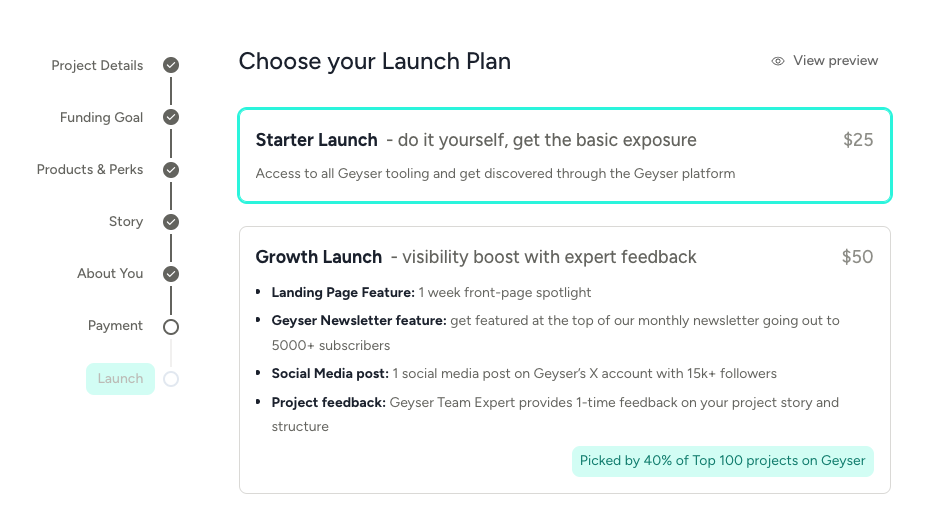The image size is (940, 507).
Task: Navigate to Products & Perks step
Action: (90, 170)
